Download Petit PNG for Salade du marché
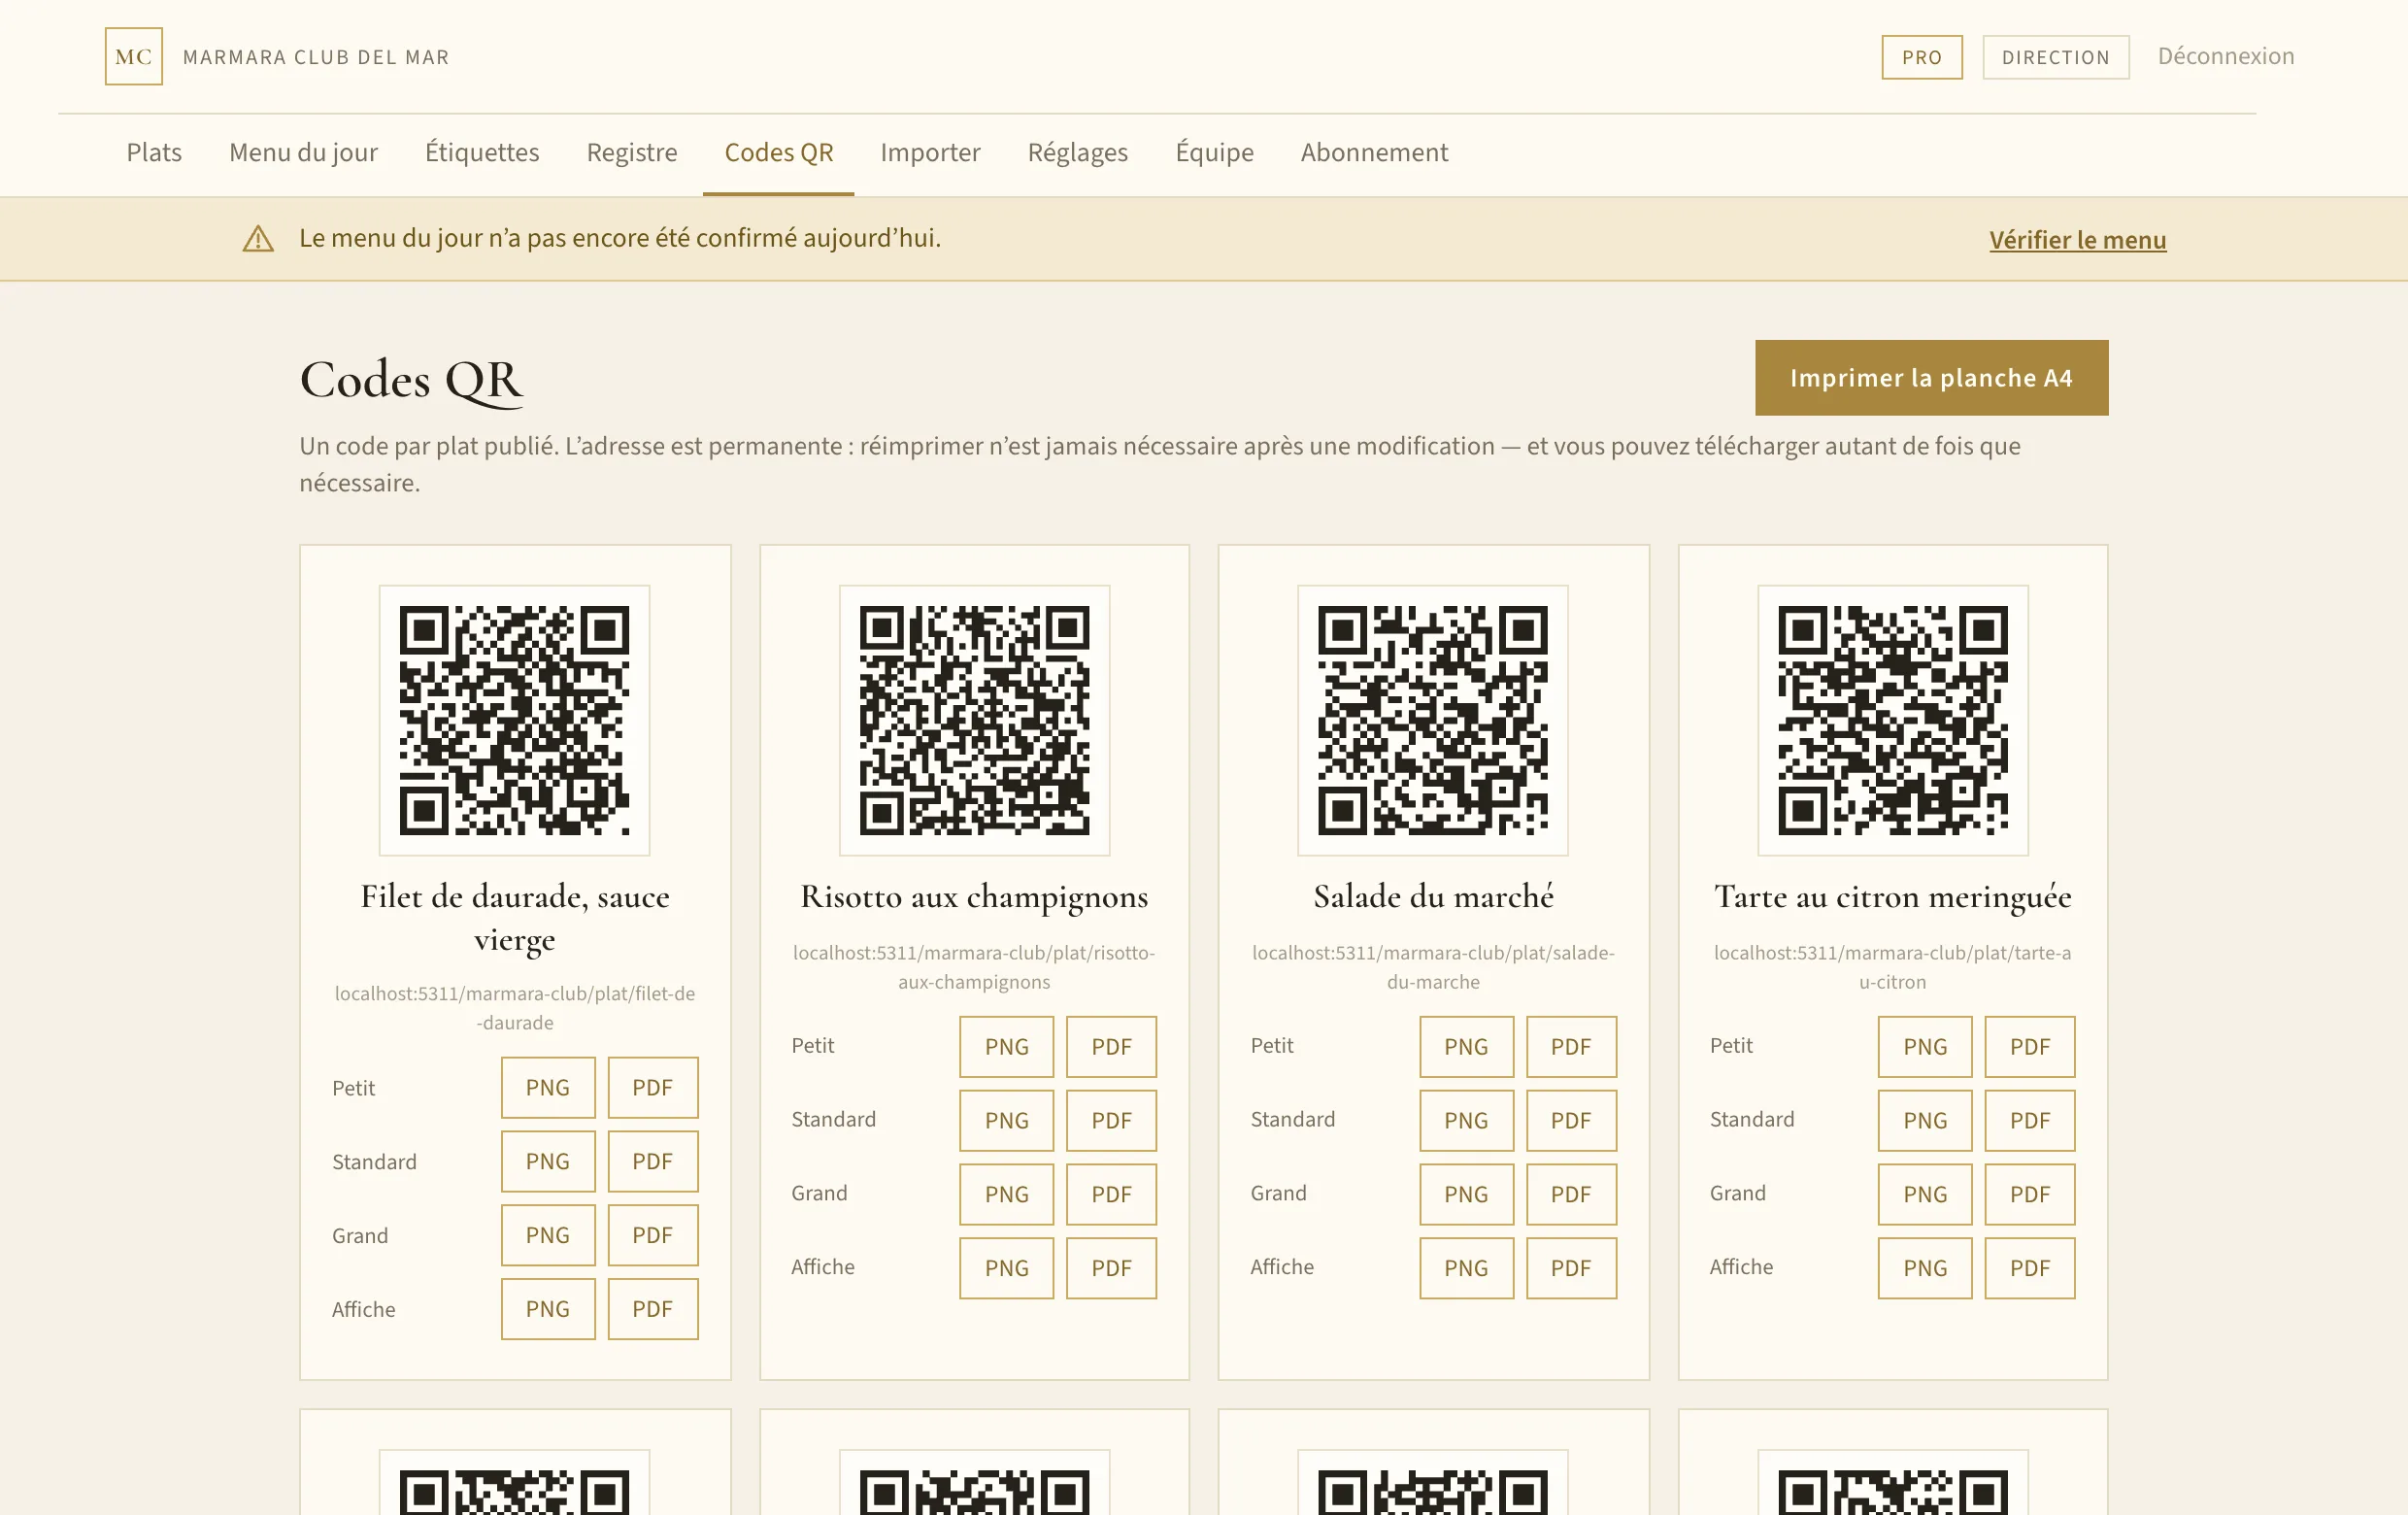Viewport: 2408px width, 1515px height. click(1467, 1047)
